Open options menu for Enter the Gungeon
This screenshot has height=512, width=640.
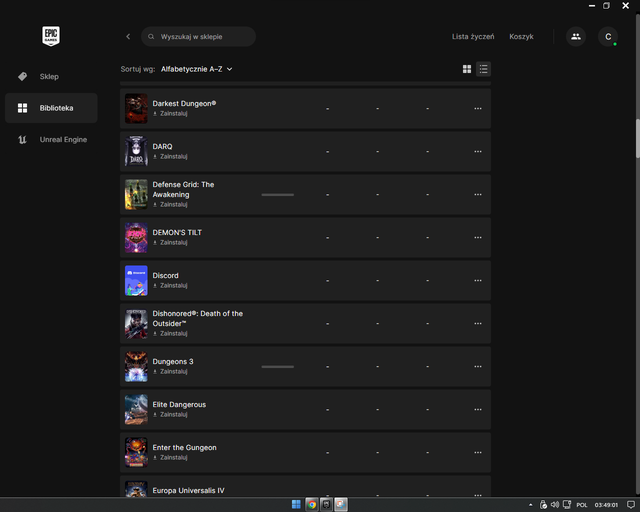[478, 452]
